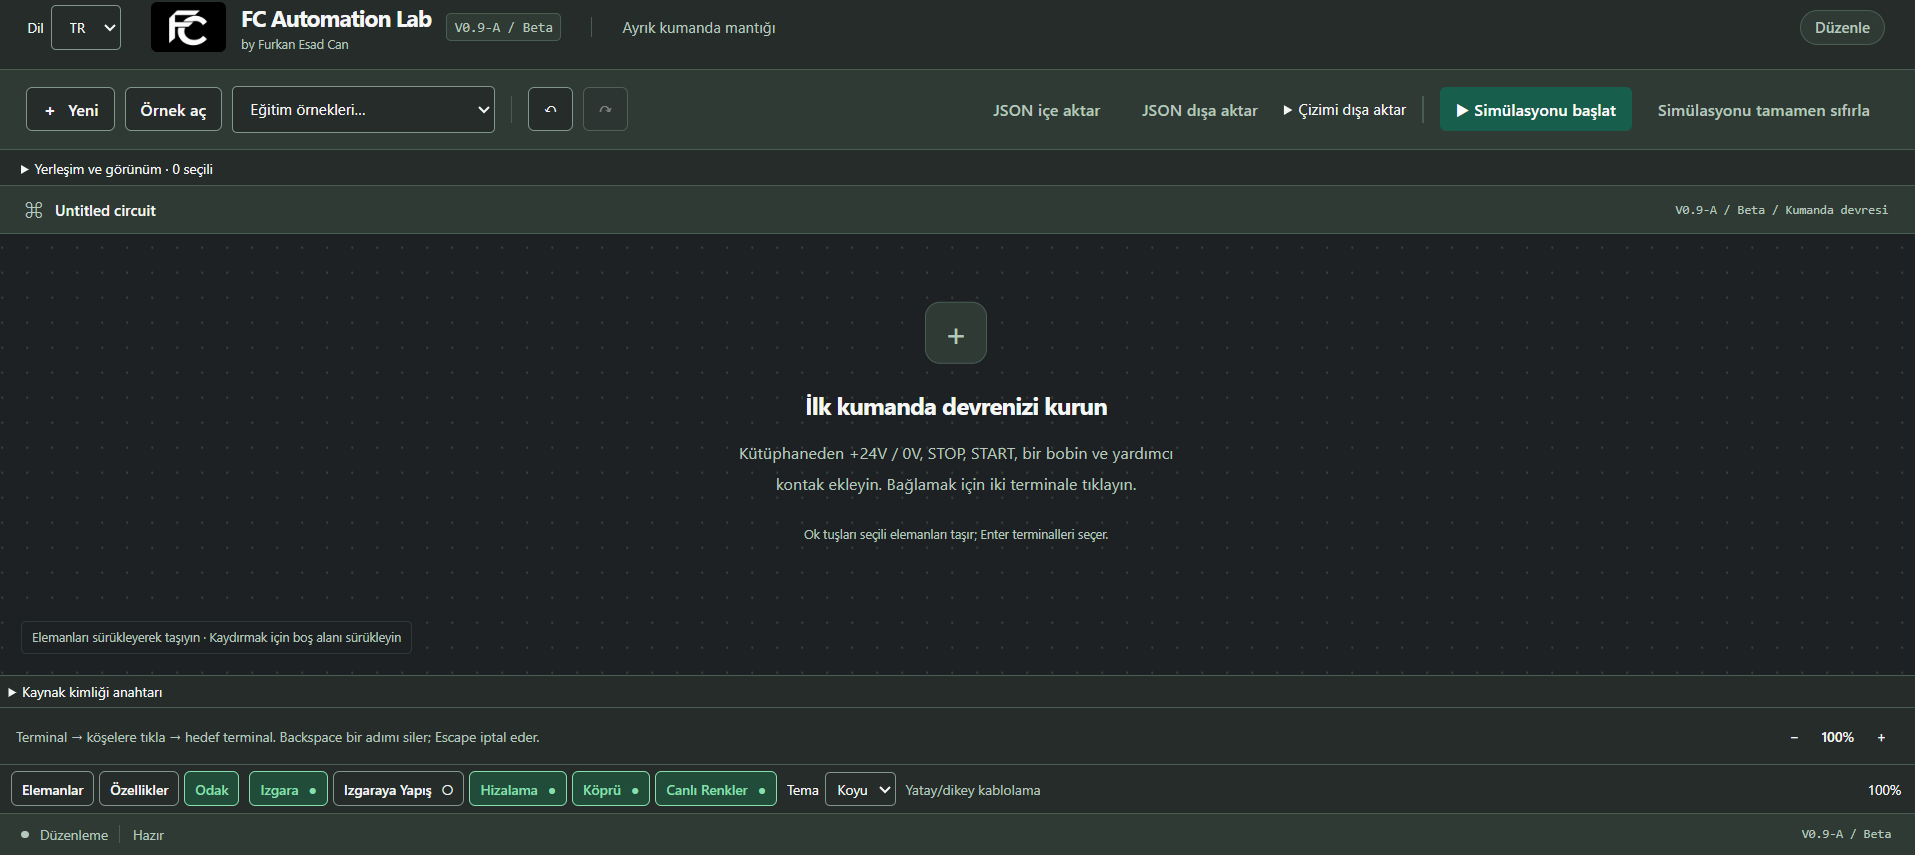Click the Untitled circuit title
This screenshot has width=1915, height=855.
pyautogui.click(x=105, y=210)
